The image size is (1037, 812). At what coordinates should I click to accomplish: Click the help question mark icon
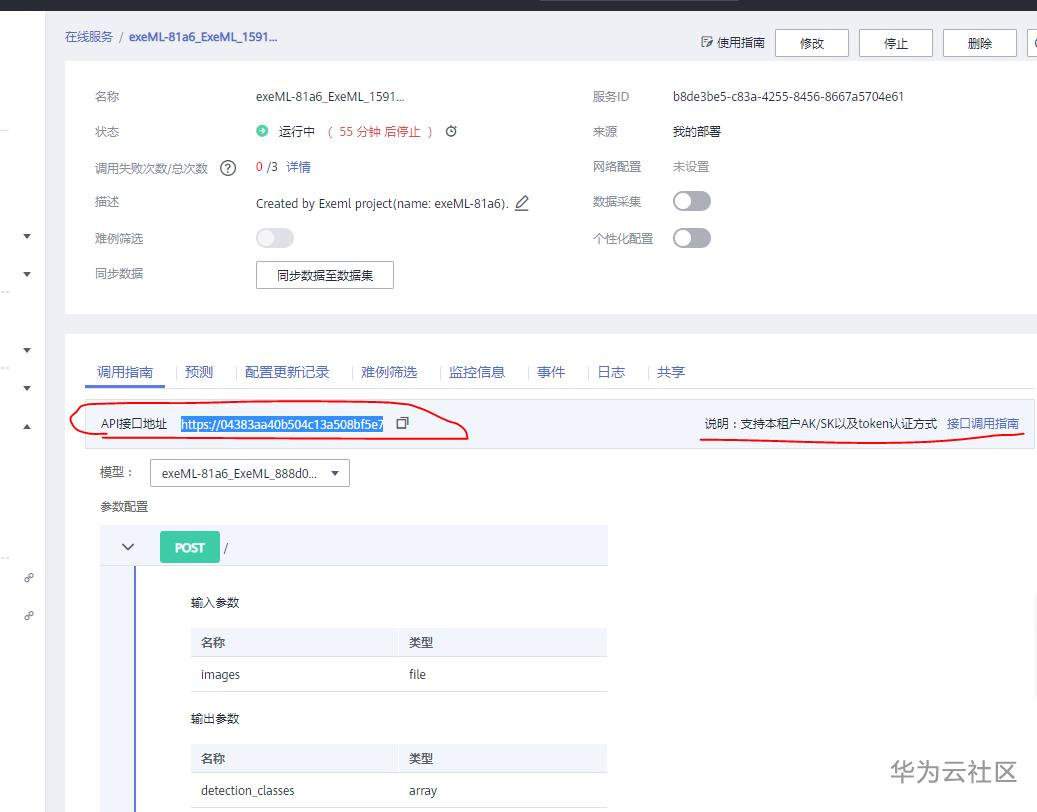click(x=228, y=168)
